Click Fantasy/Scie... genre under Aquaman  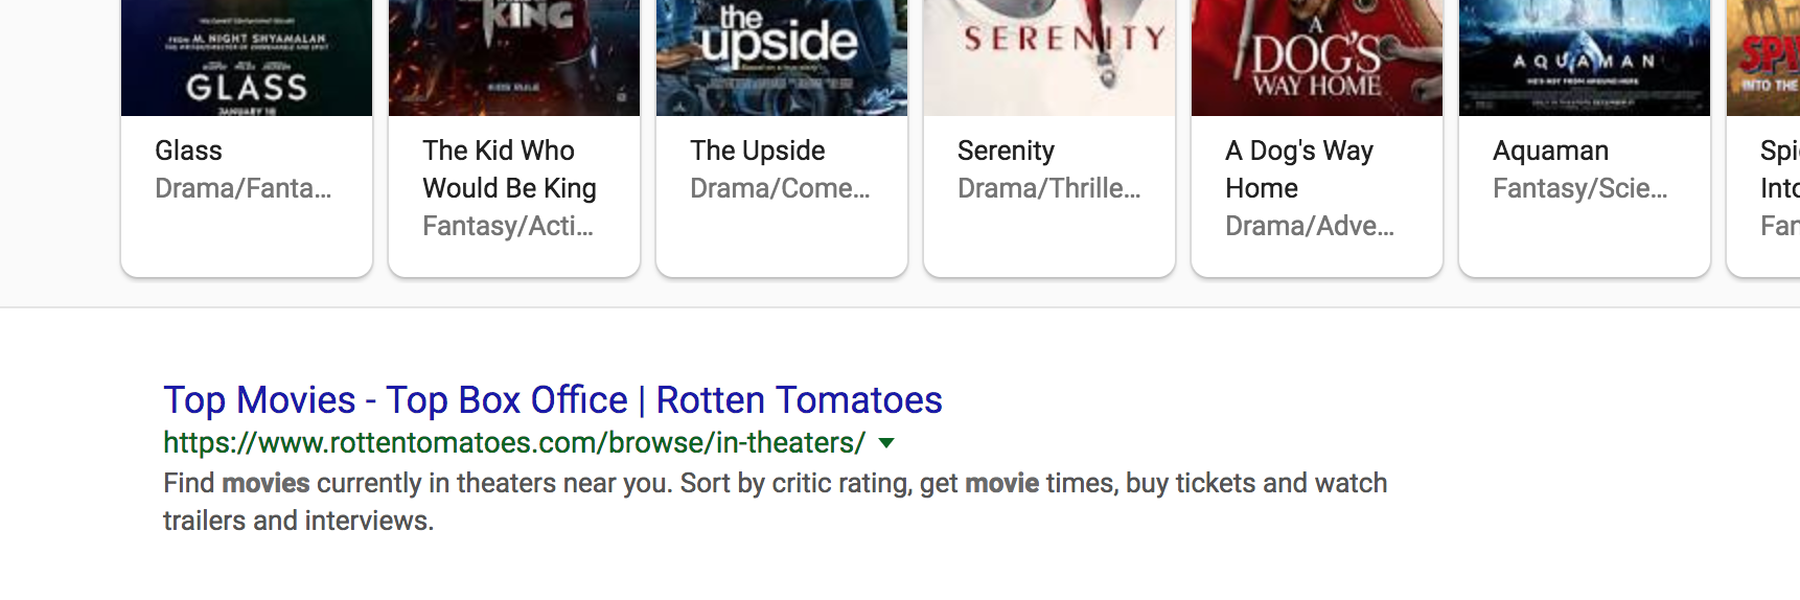coord(1580,188)
